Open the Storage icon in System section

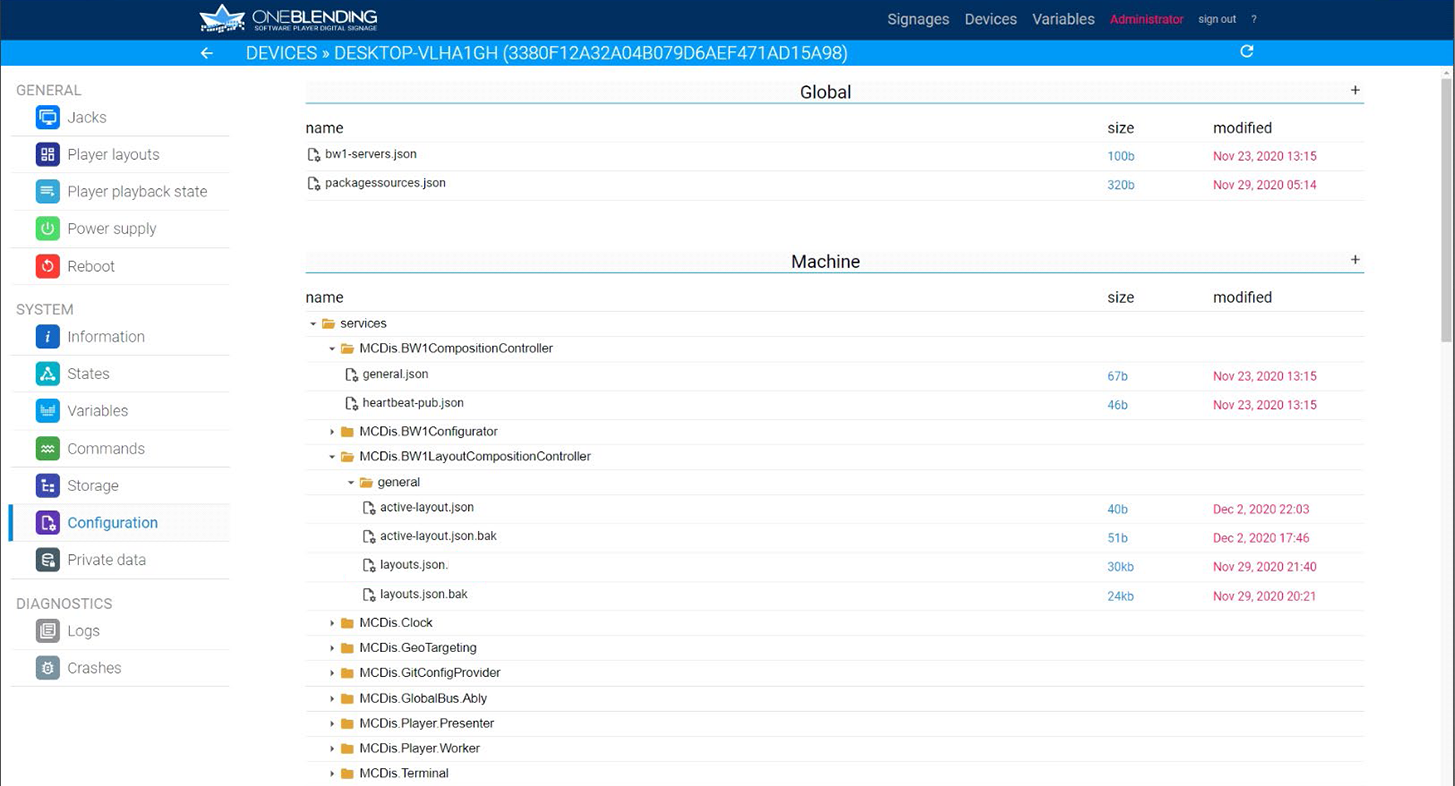[x=47, y=486]
